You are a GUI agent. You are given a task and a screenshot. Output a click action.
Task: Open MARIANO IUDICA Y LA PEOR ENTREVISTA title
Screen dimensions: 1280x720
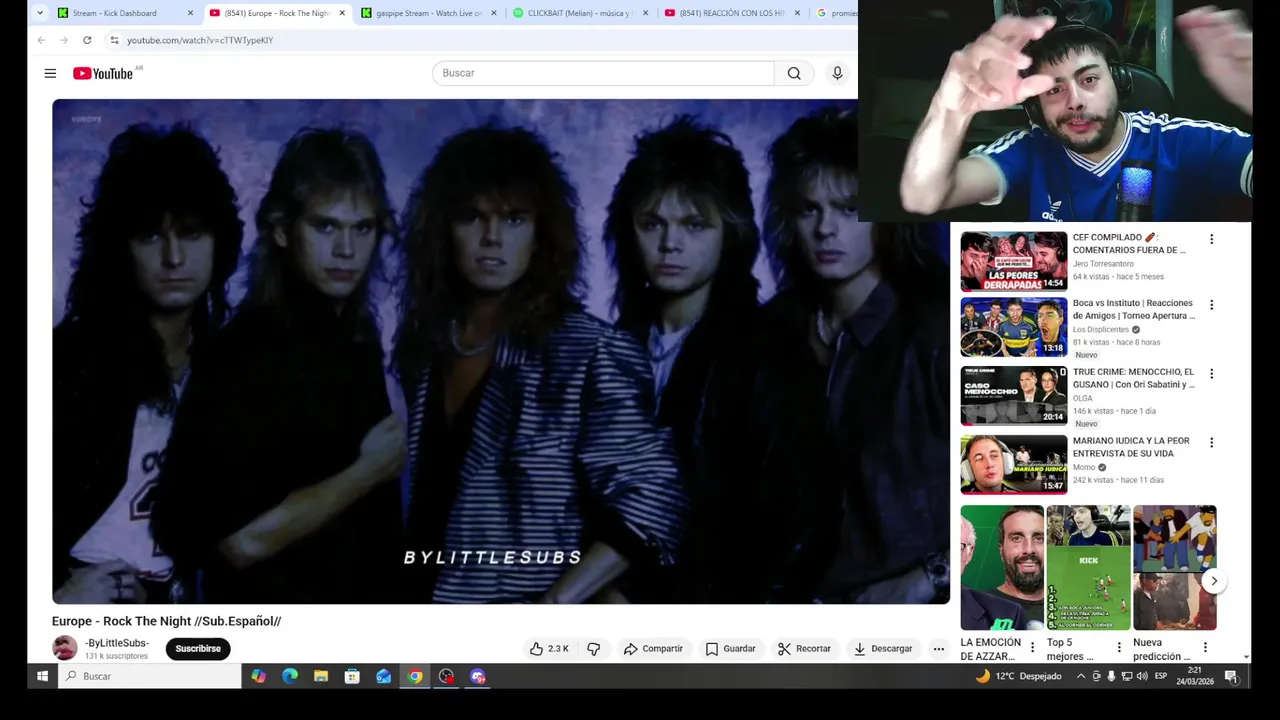[x=1131, y=447]
